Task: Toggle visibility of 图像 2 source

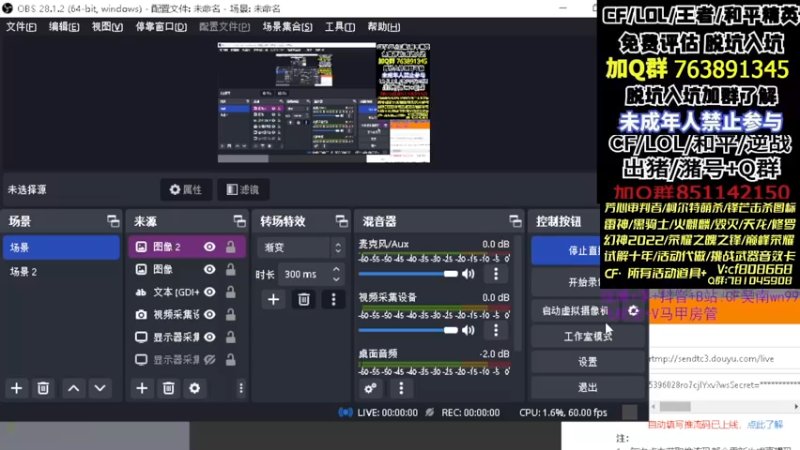Action: coord(210,247)
